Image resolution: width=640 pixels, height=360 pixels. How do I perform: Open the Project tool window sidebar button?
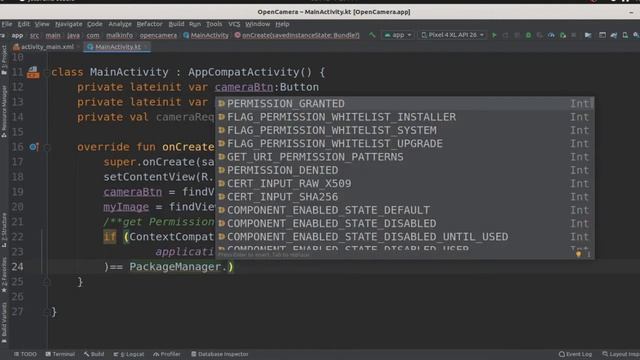pos(4,60)
